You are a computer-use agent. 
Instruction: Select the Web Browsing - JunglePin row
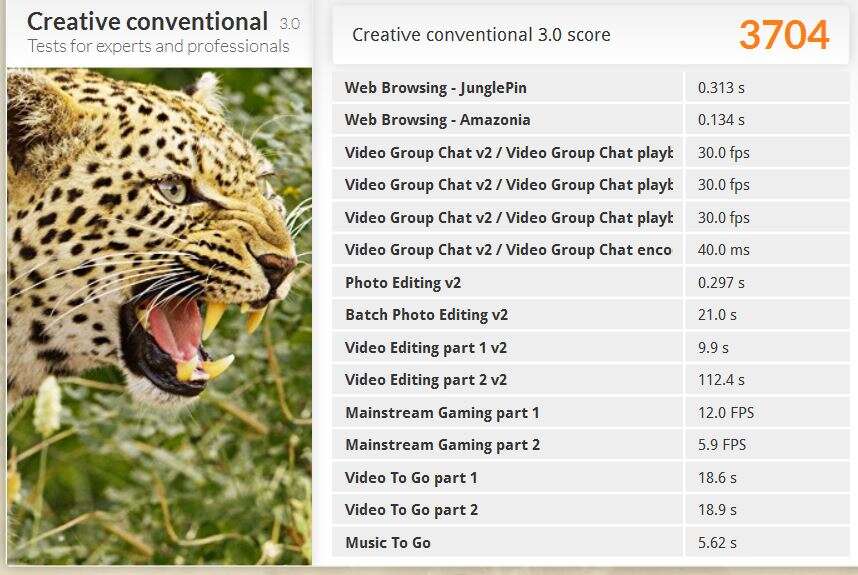tap(435, 88)
